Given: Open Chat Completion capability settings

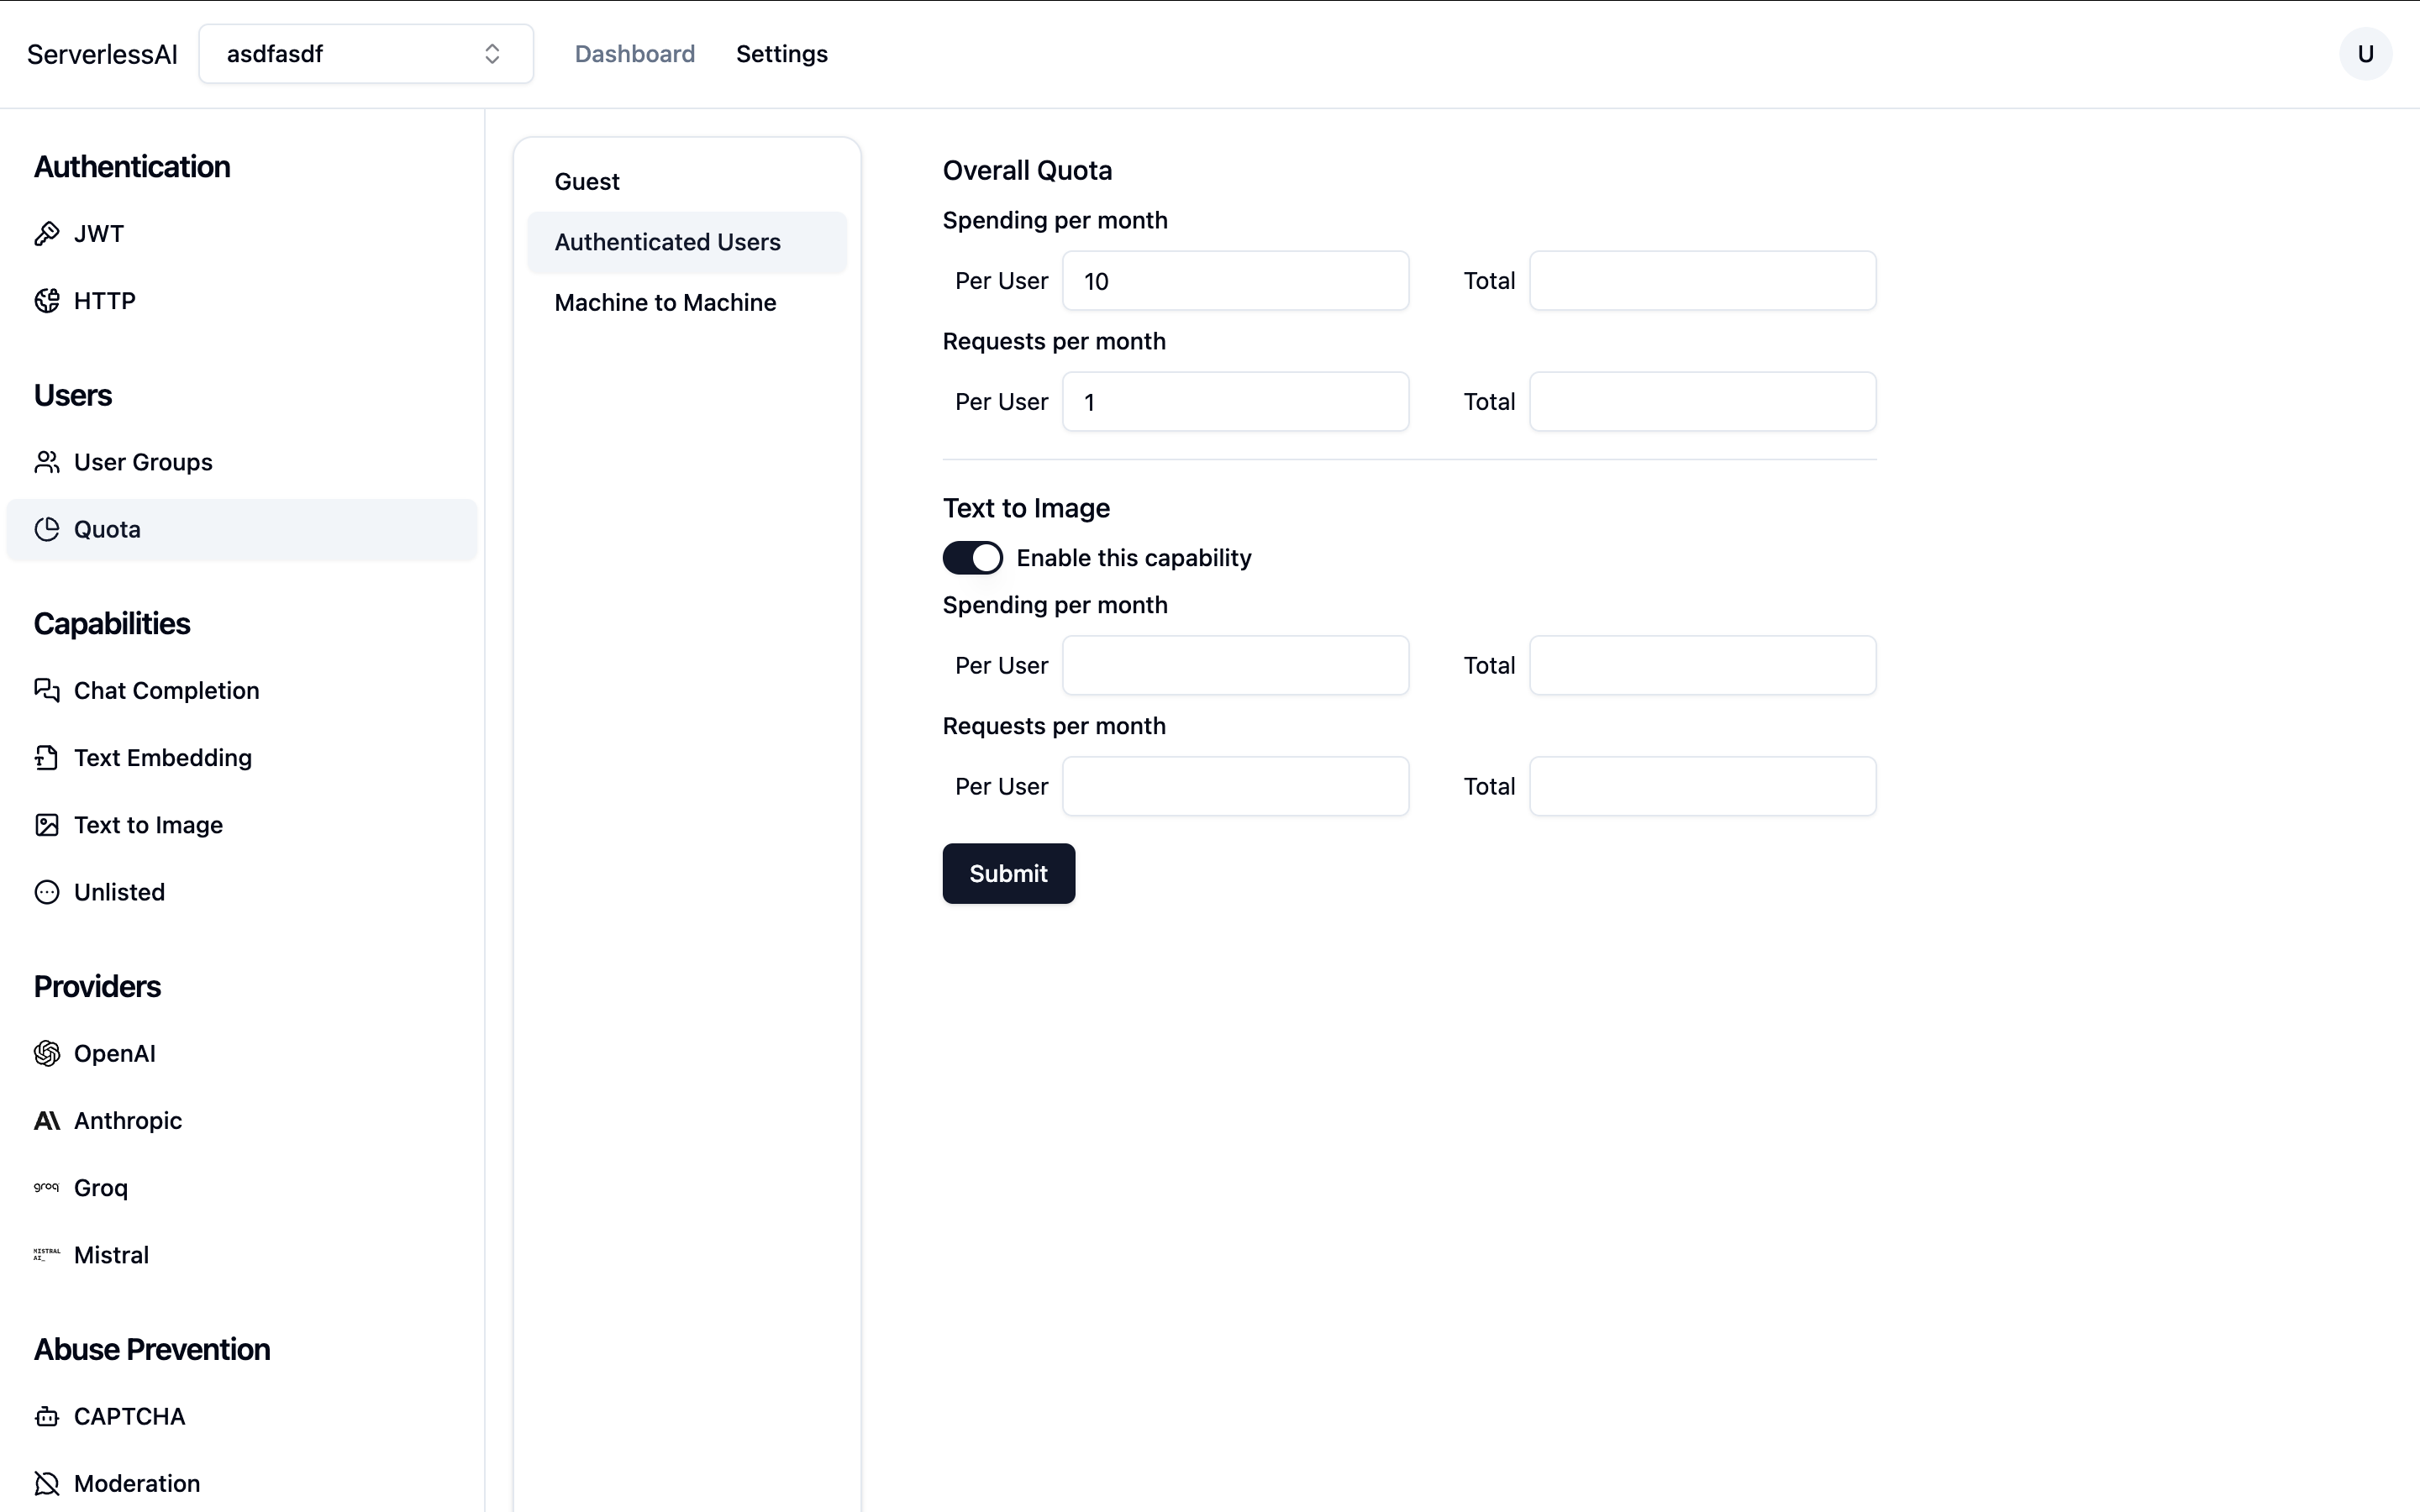Looking at the screenshot, I should click(166, 690).
